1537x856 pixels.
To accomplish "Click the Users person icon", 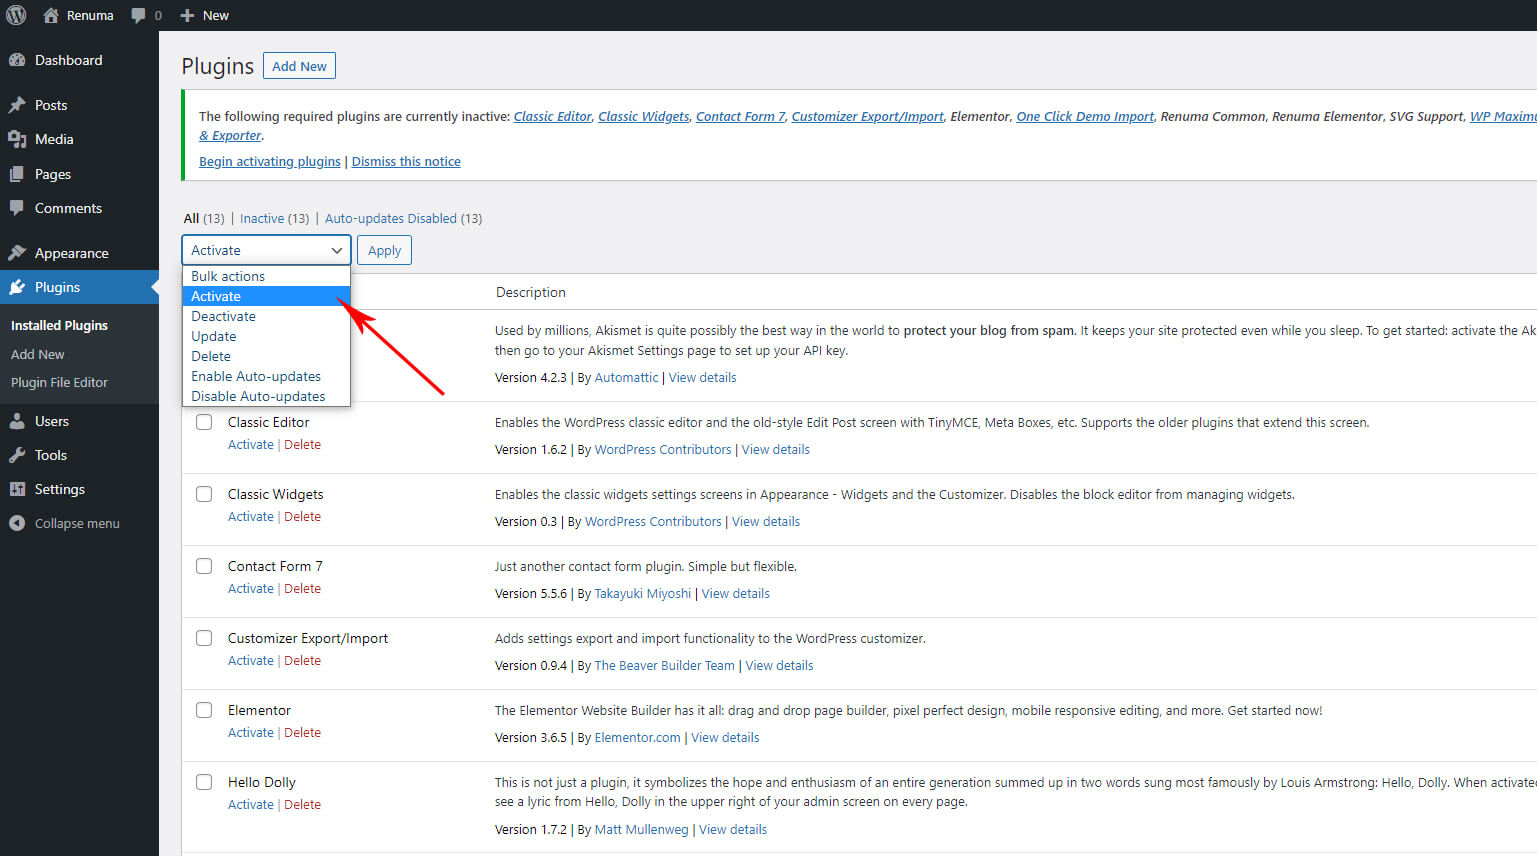I will (17, 421).
